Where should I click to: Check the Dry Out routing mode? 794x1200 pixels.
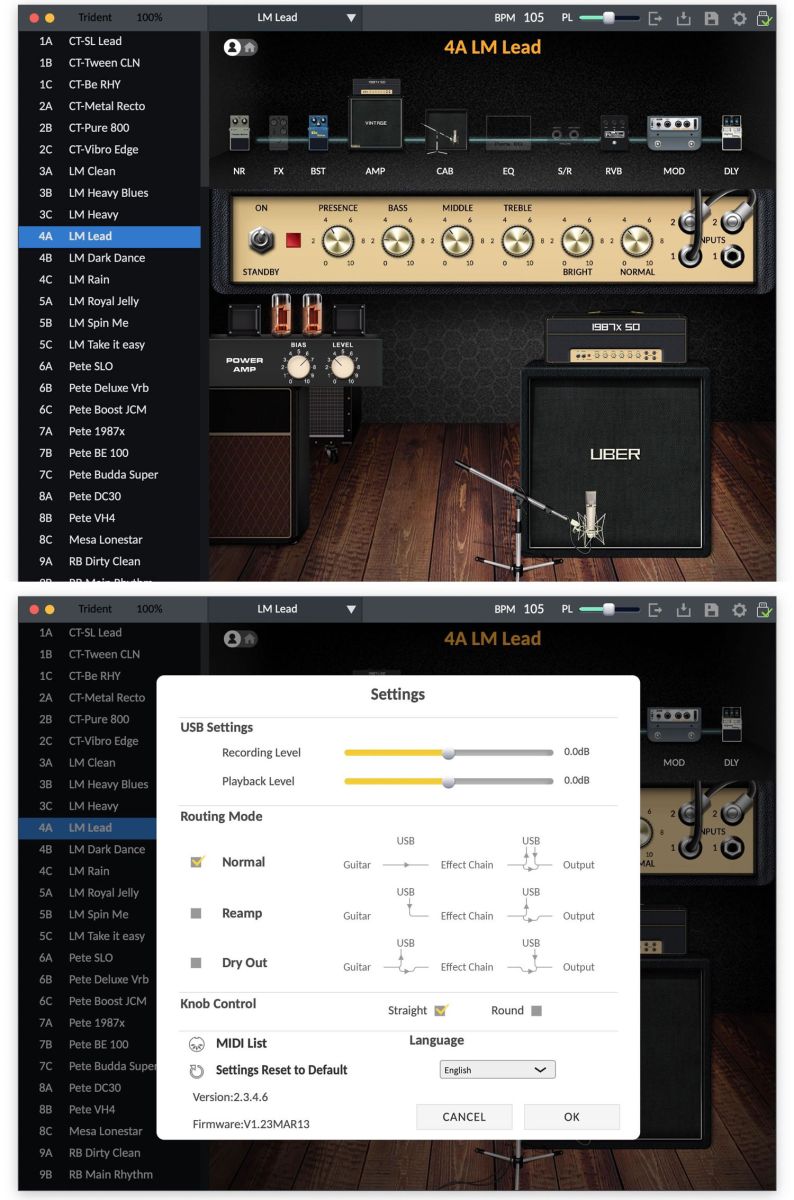click(x=197, y=964)
